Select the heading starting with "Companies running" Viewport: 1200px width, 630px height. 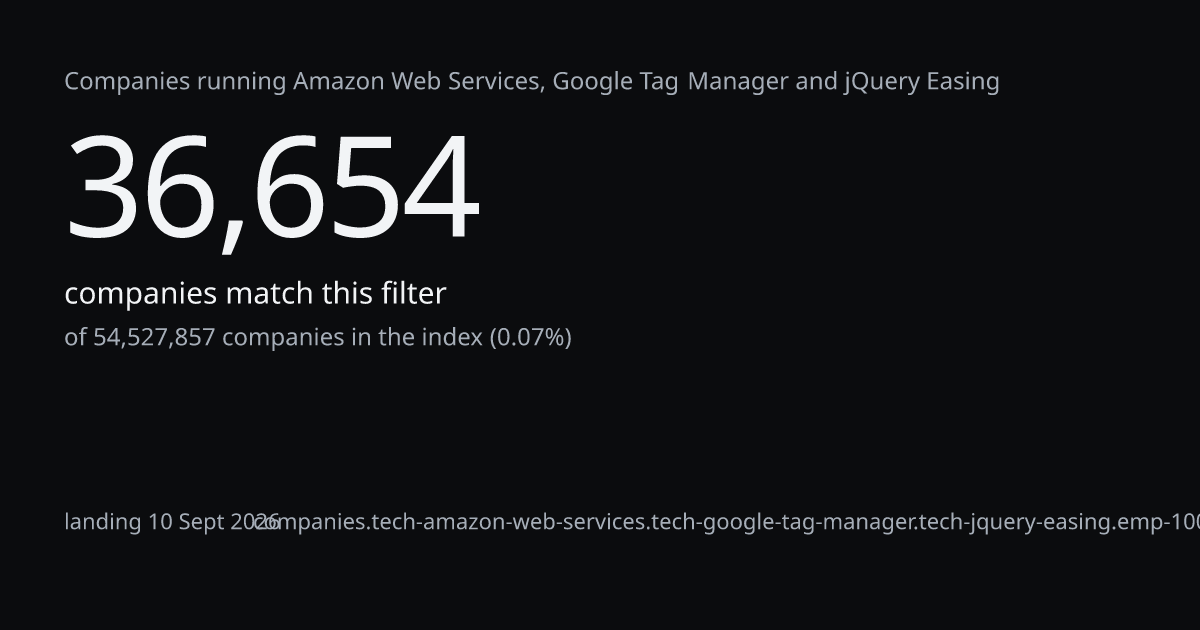coord(532,82)
